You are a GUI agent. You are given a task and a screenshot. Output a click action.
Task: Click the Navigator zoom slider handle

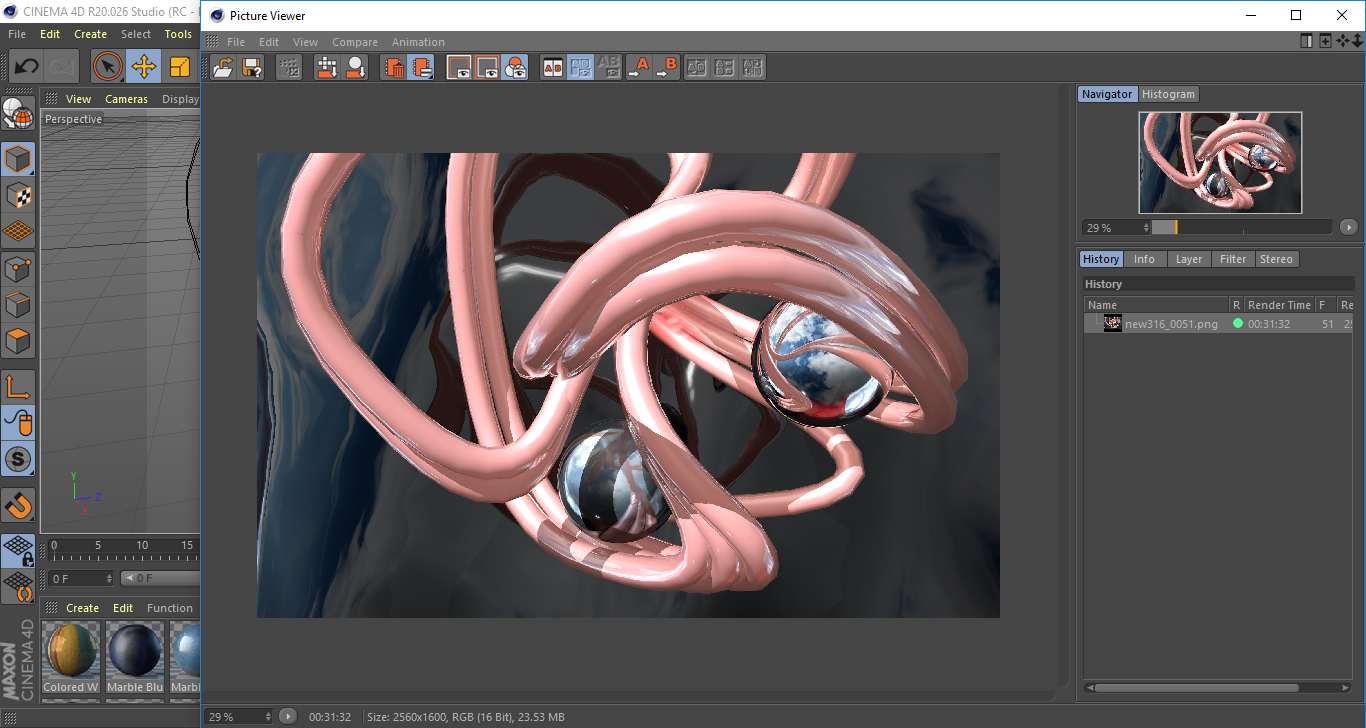(1176, 228)
